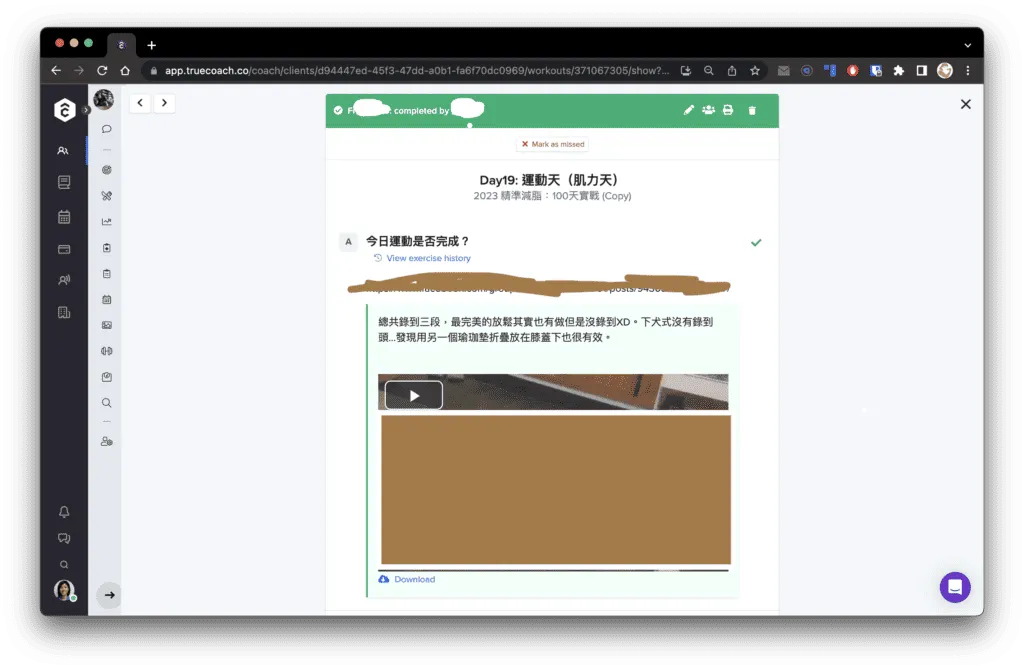Click the Download link below the video
The width and height of the screenshot is (1024, 669).
click(x=414, y=579)
